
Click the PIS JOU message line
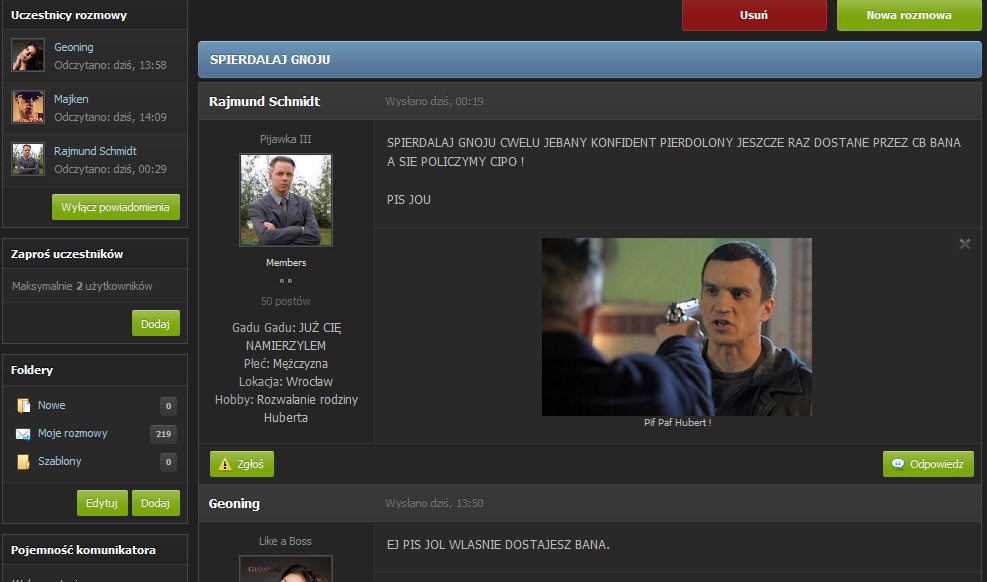[x=409, y=200]
